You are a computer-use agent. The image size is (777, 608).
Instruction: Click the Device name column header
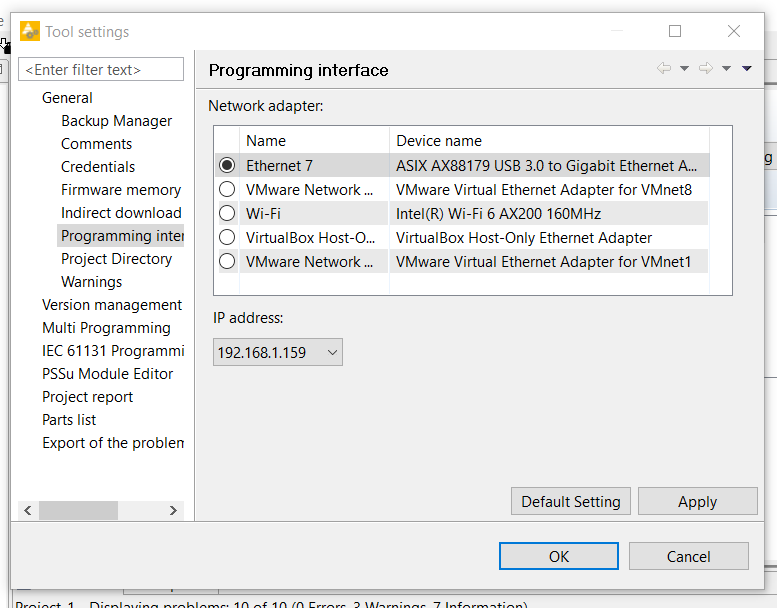pos(550,141)
